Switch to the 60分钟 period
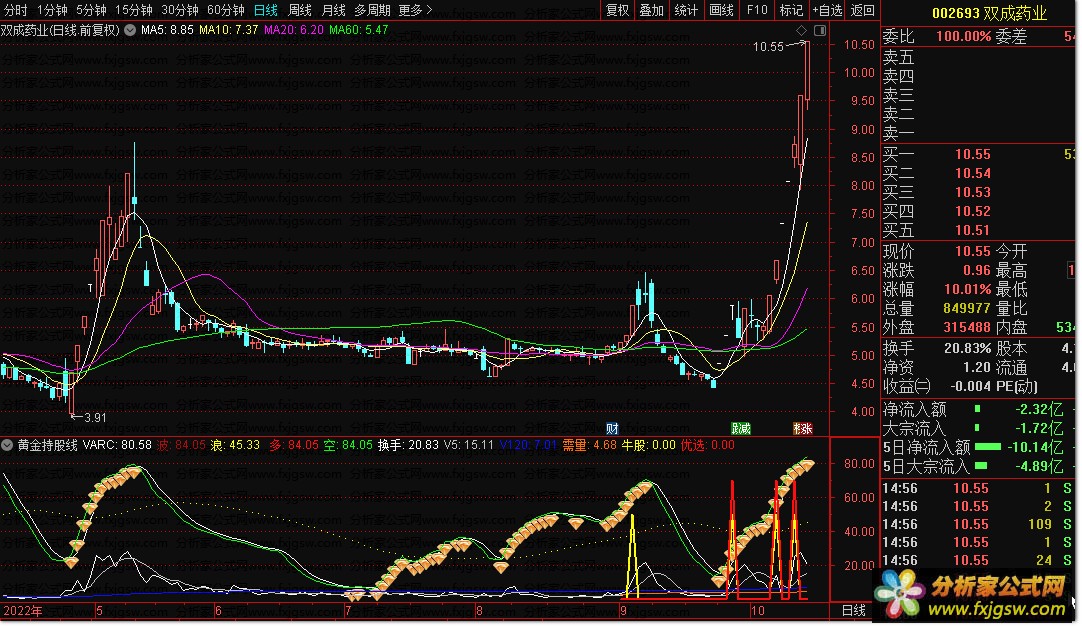This screenshot has height=626, width=1082. (x=226, y=10)
